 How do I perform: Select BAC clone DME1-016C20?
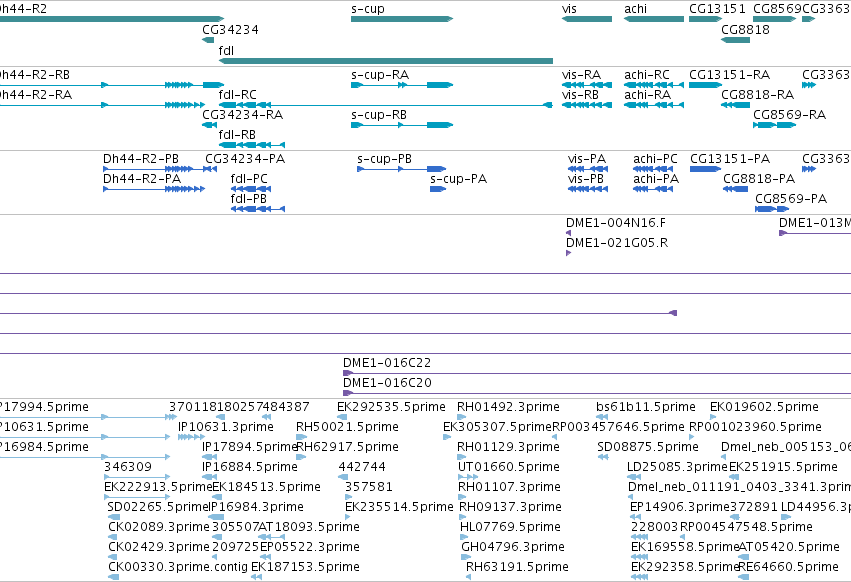point(597,393)
